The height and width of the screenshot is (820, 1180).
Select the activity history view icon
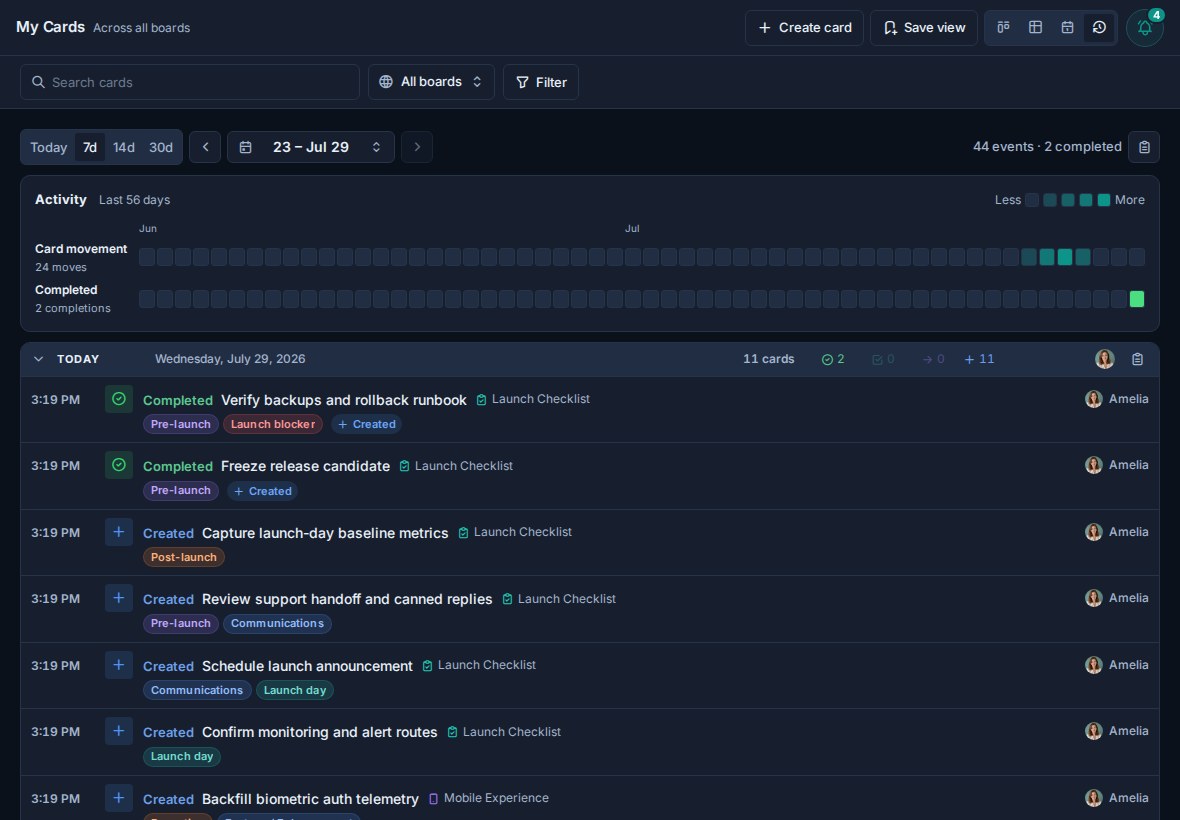pyautogui.click(x=1099, y=27)
